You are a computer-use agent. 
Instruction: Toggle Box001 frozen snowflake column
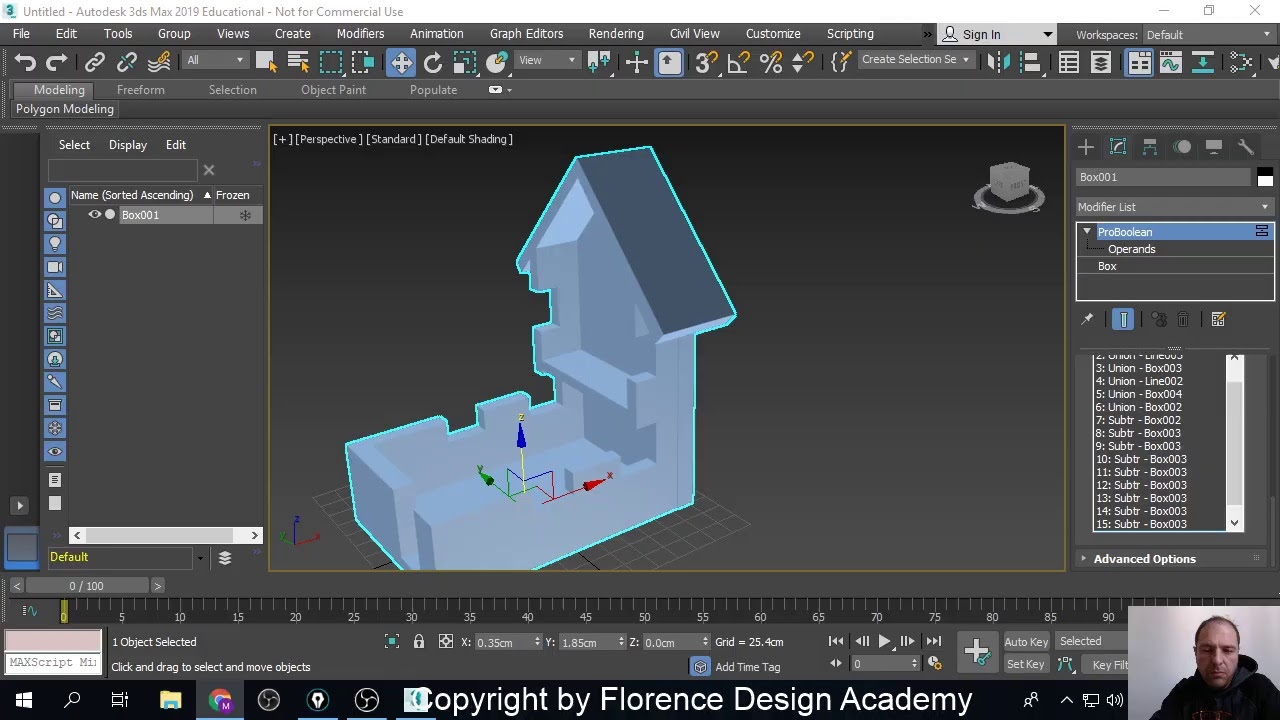coord(245,215)
